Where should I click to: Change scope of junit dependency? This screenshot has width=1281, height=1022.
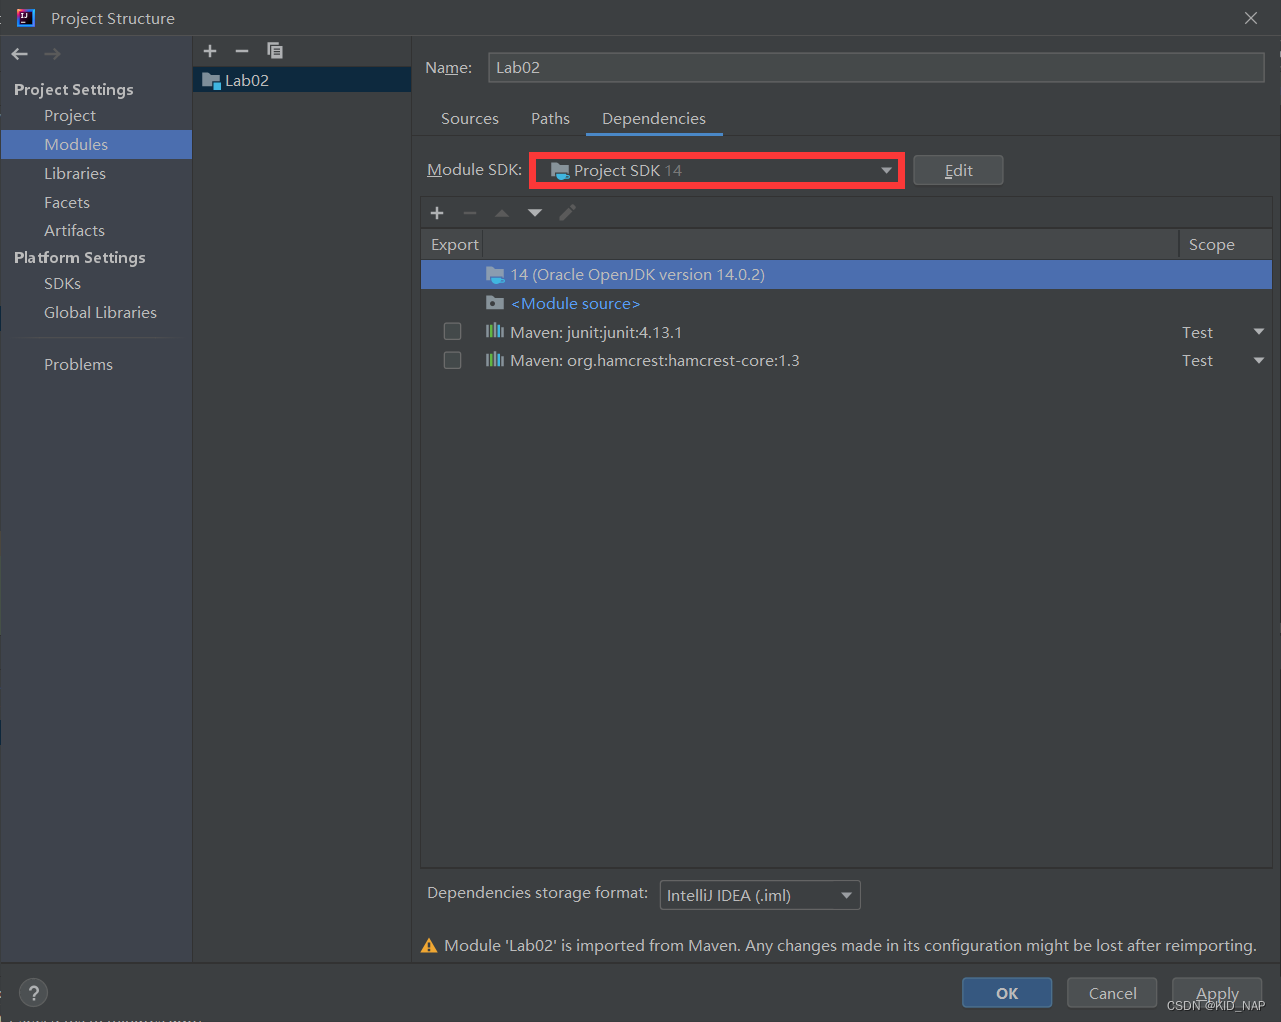1258,331
